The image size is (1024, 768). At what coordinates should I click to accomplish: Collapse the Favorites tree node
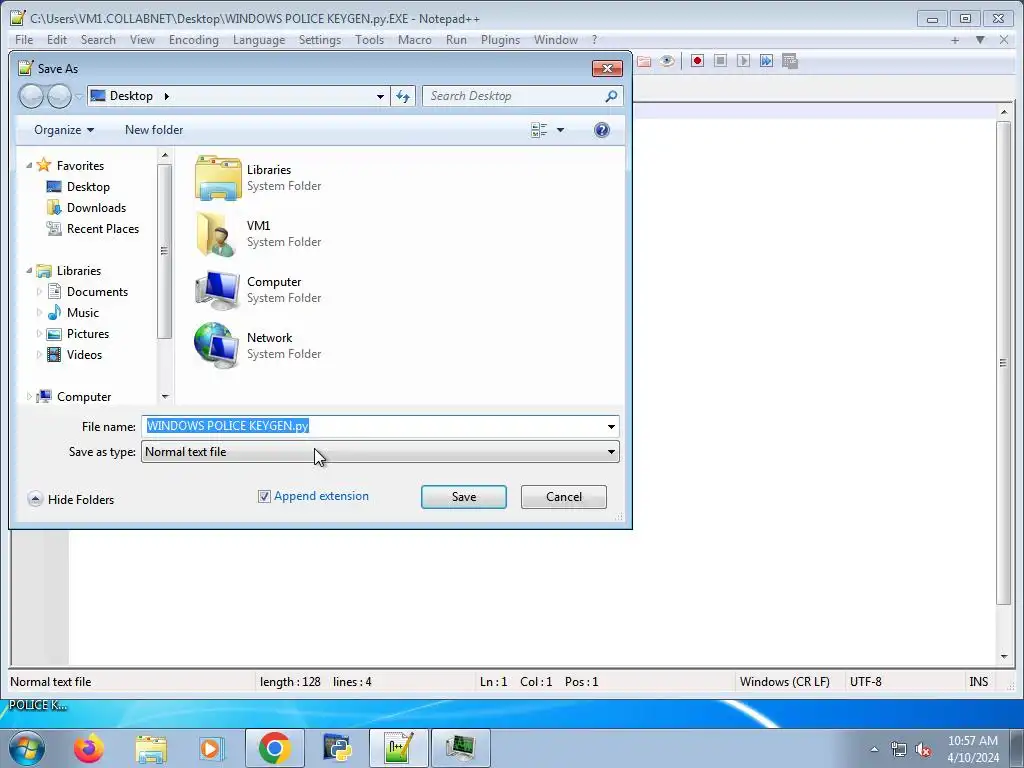[29, 166]
